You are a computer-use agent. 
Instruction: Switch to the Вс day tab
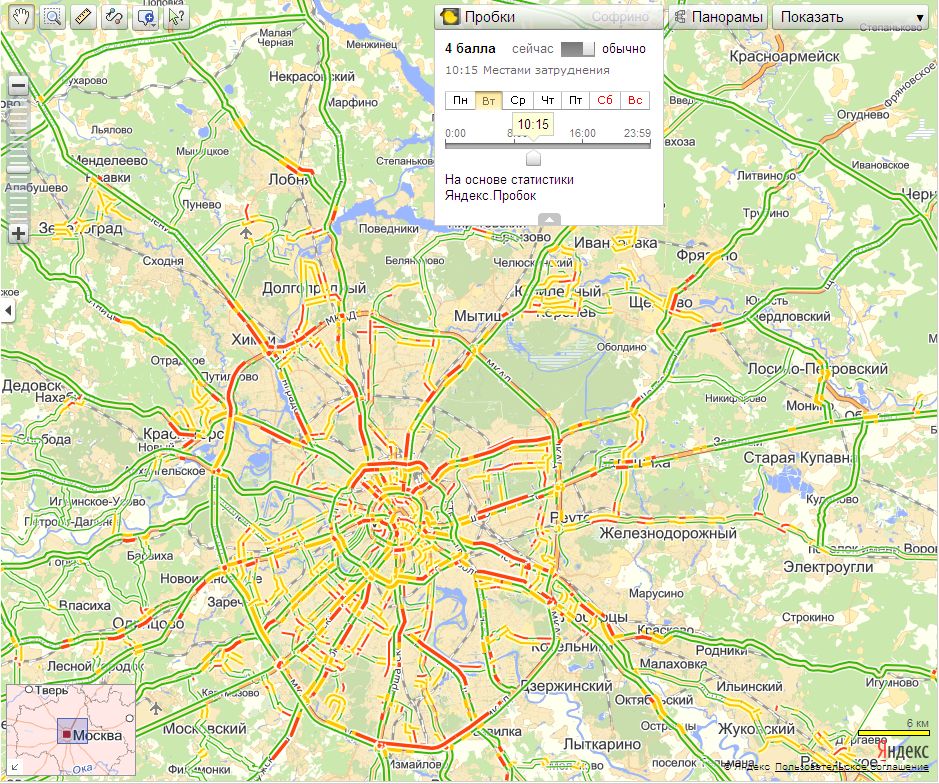click(635, 100)
